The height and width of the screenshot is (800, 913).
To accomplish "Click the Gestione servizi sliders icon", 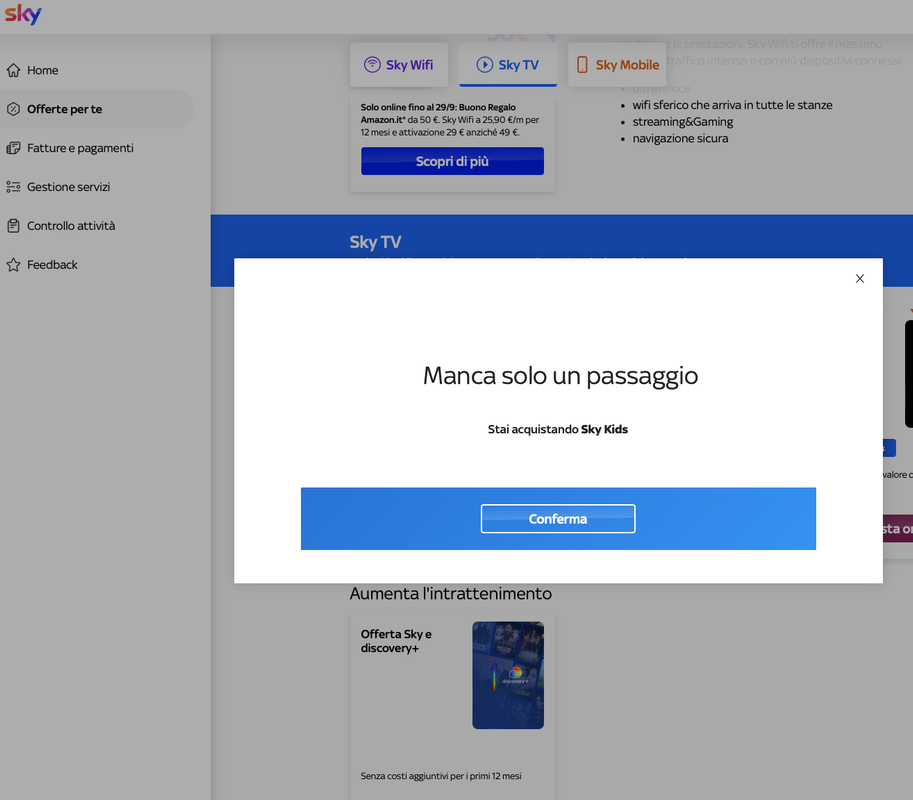I will click(13, 187).
